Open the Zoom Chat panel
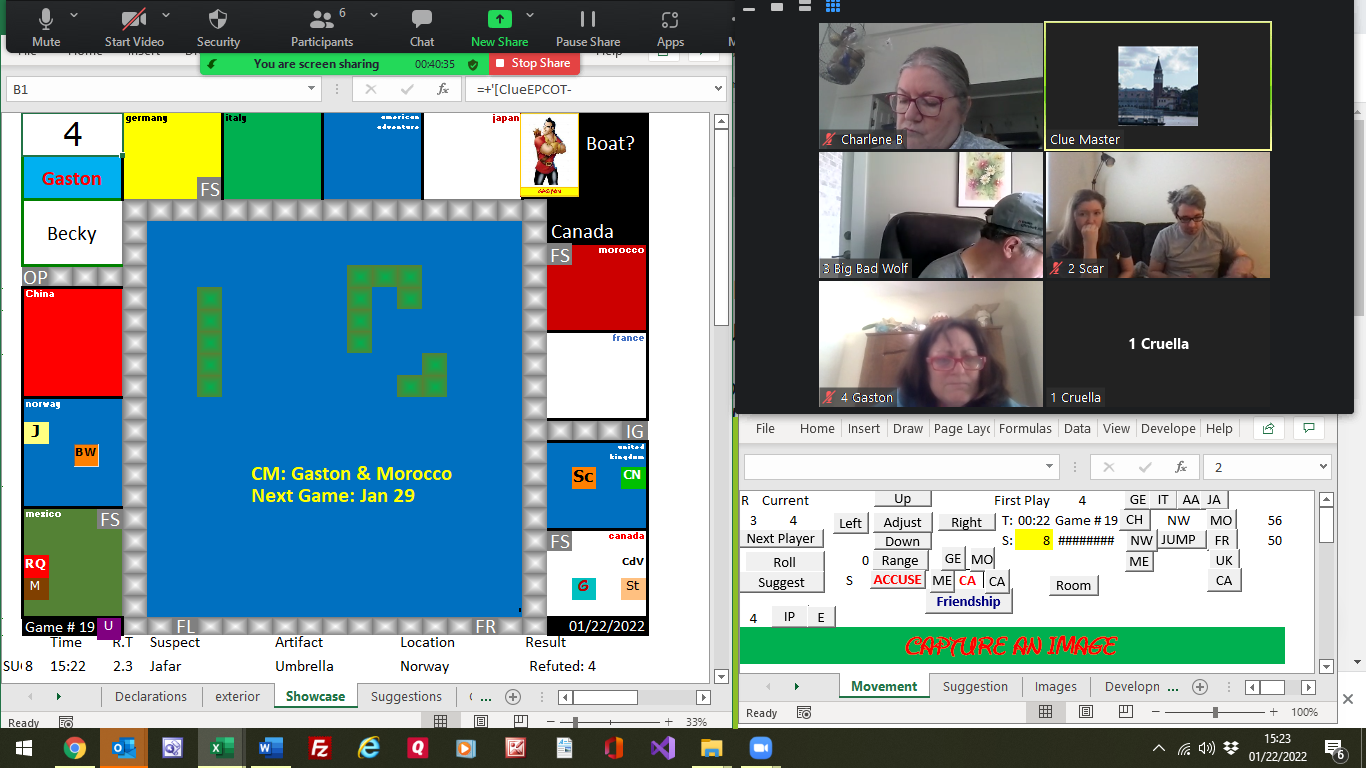The height and width of the screenshot is (768, 1366). [x=422, y=27]
